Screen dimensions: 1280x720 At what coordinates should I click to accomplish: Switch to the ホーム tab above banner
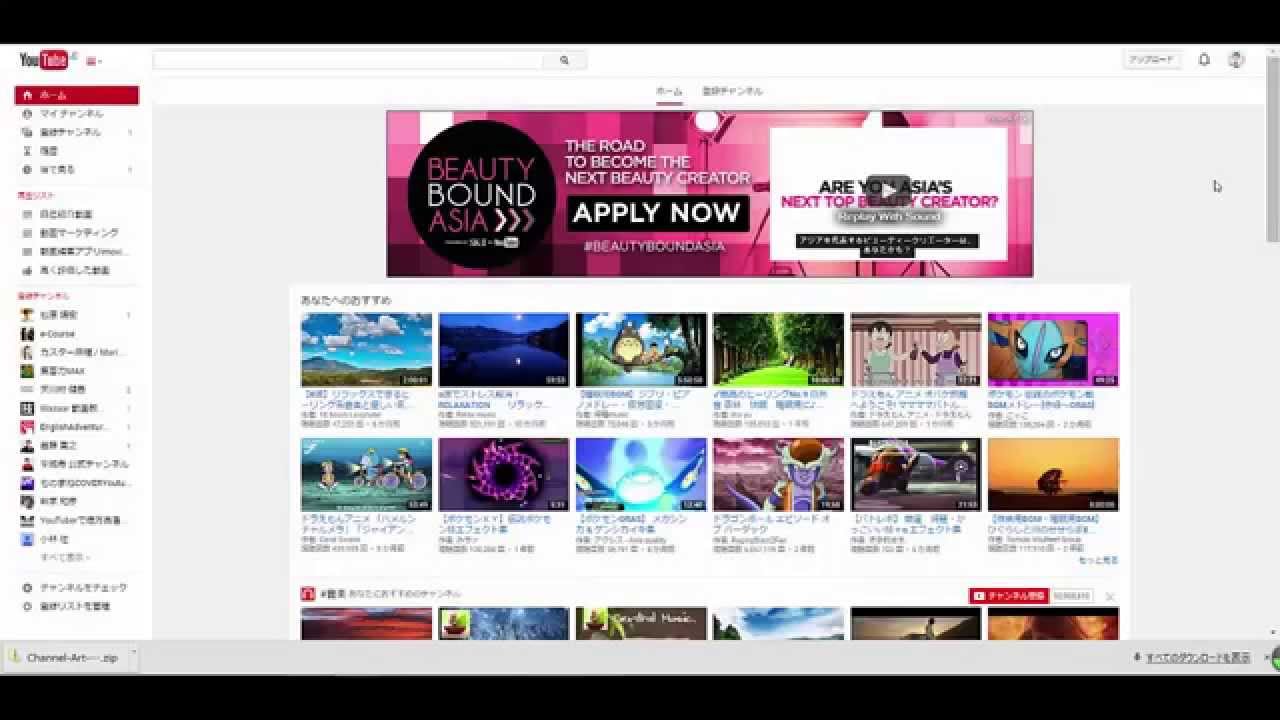(x=669, y=91)
